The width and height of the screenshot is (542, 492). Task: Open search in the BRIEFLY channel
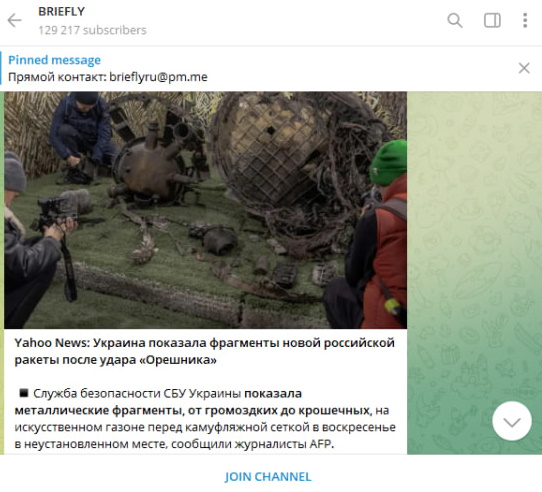click(455, 20)
